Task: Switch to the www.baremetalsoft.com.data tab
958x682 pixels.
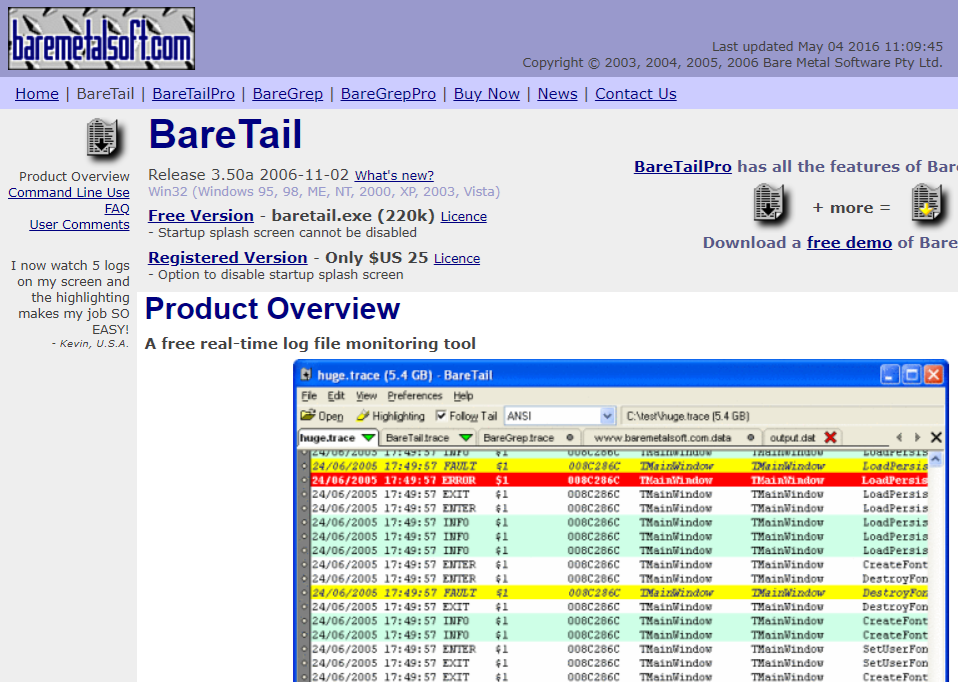Action: coord(671,438)
